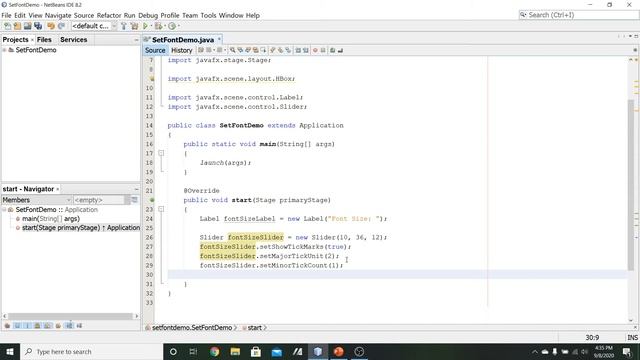
Task: Open the Refactor menu
Action: tap(109, 16)
